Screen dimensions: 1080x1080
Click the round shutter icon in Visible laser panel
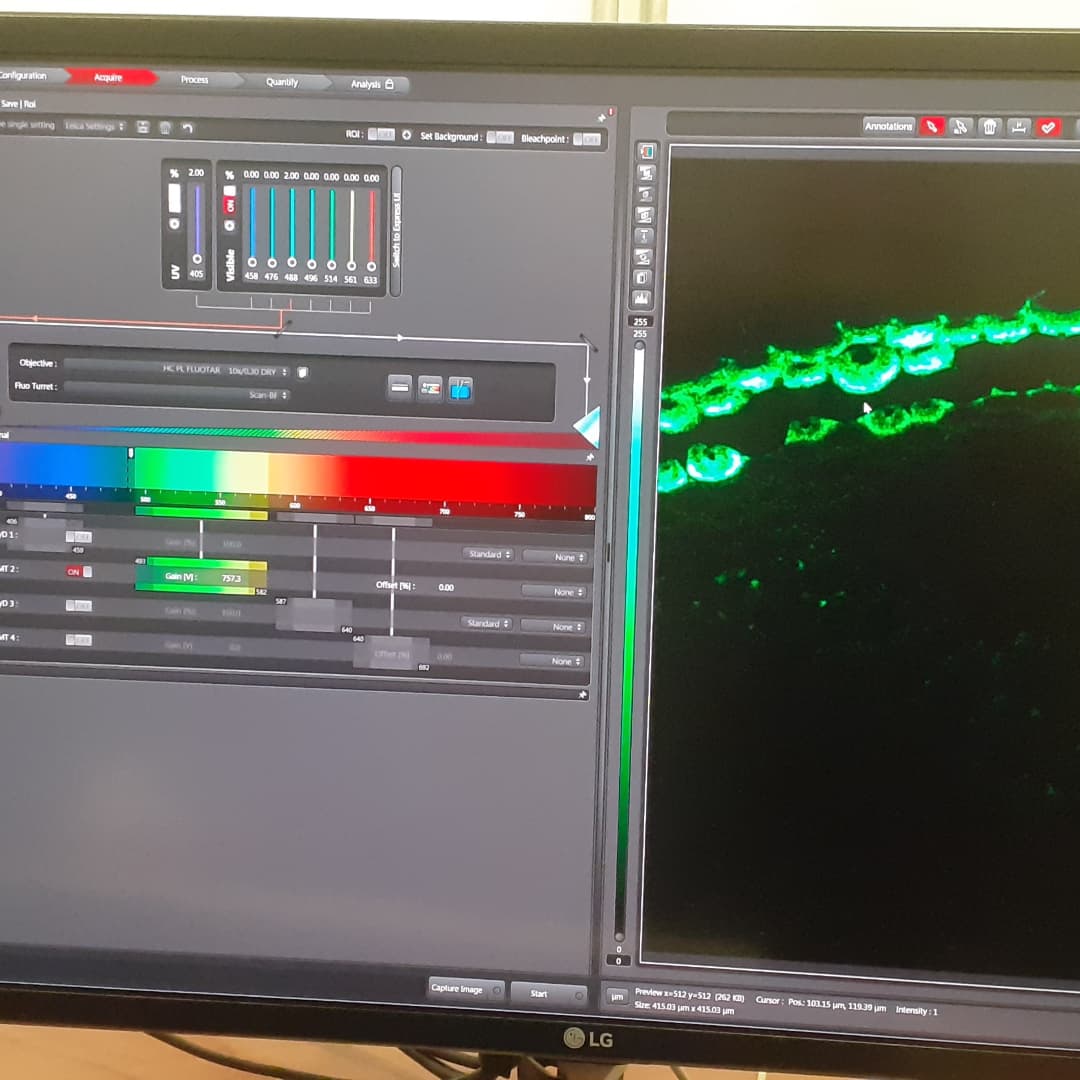229,225
